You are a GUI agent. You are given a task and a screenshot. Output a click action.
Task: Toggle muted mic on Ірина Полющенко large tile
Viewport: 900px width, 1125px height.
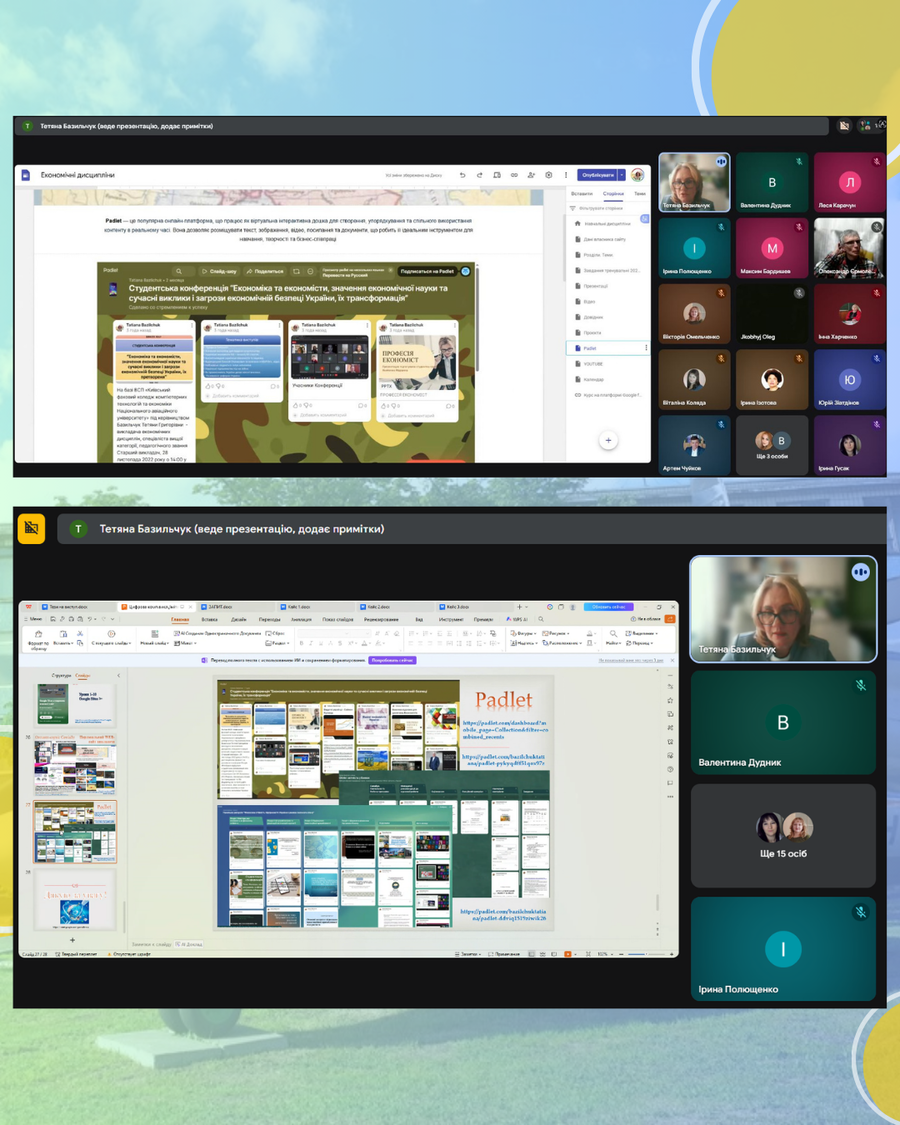(860, 912)
